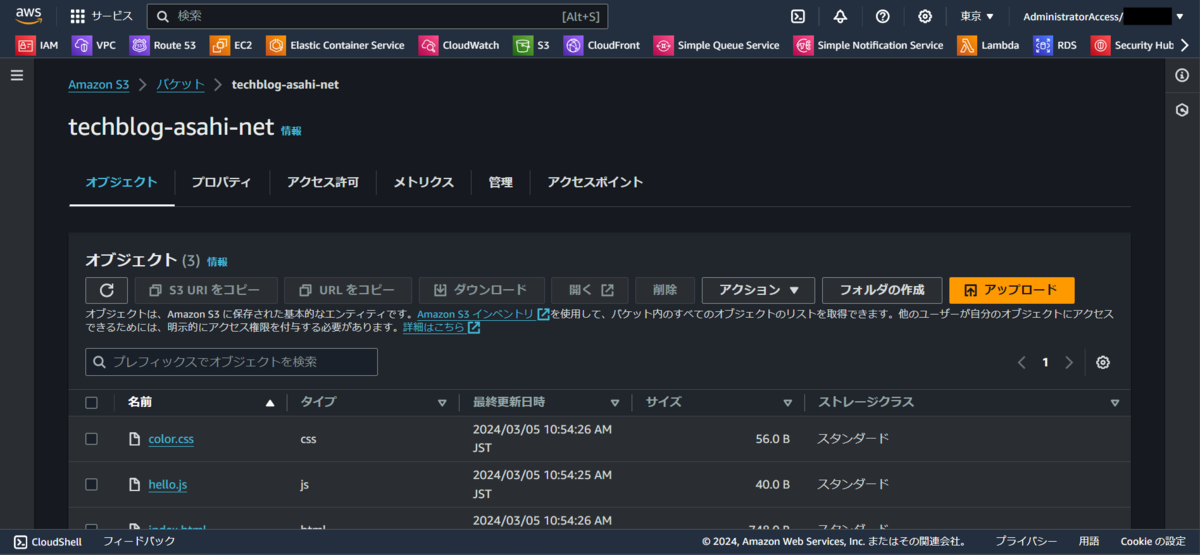This screenshot has width=1200, height=555.
Task: Click the アップロード upload button
Action: click(1011, 290)
